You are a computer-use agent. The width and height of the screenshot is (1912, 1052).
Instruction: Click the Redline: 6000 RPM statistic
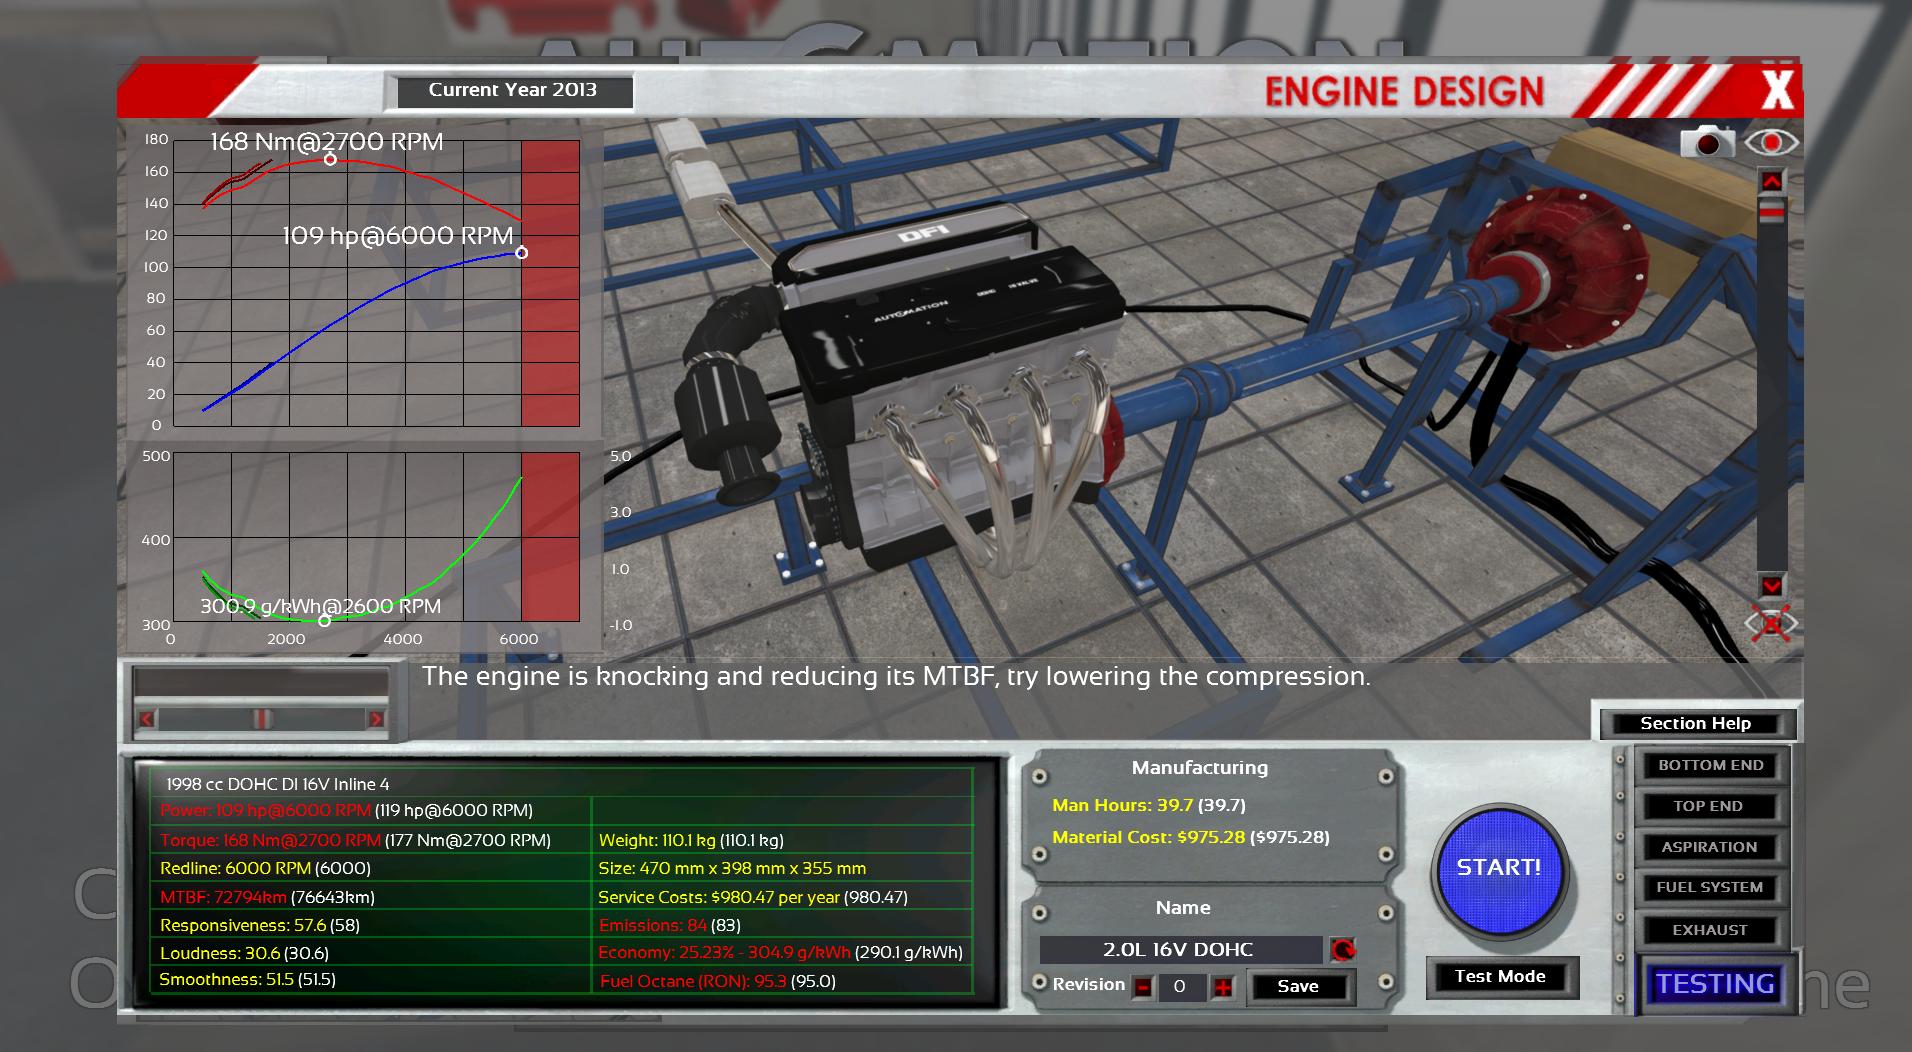(x=265, y=868)
